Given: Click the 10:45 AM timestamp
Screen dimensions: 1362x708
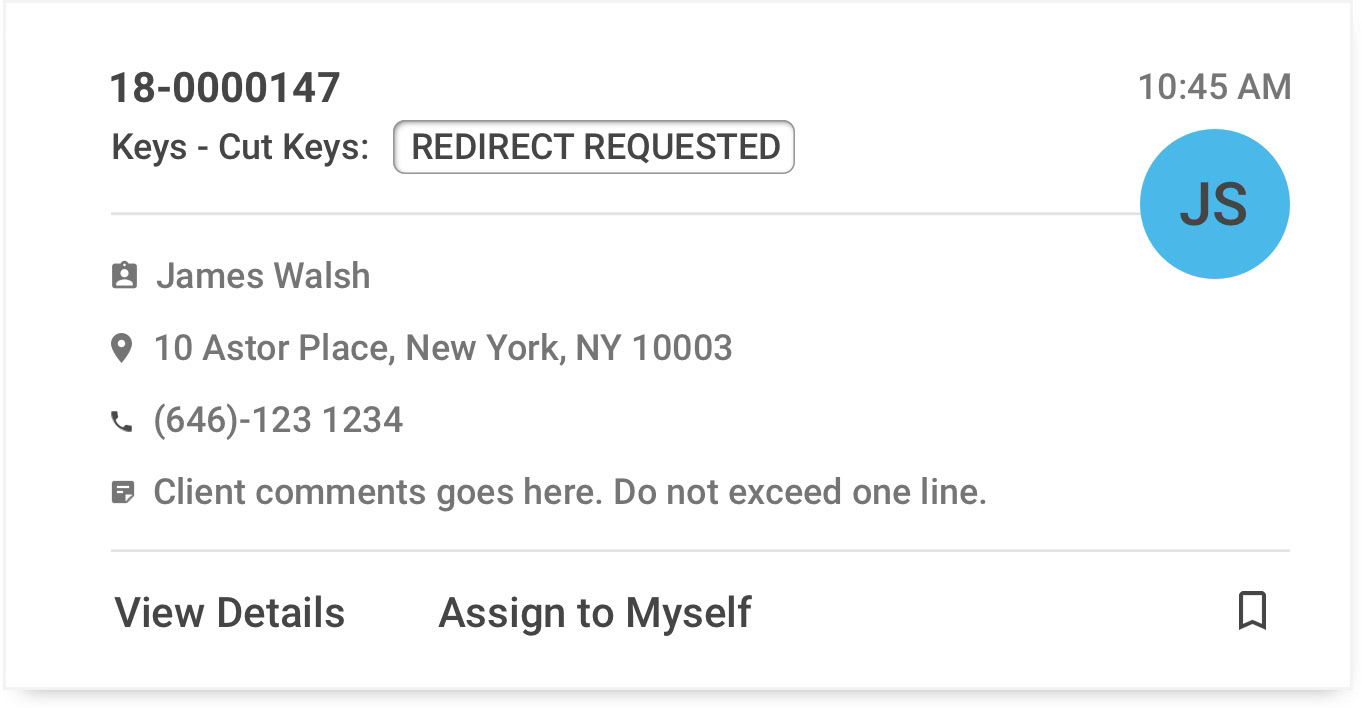Looking at the screenshot, I should pos(1214,87).
